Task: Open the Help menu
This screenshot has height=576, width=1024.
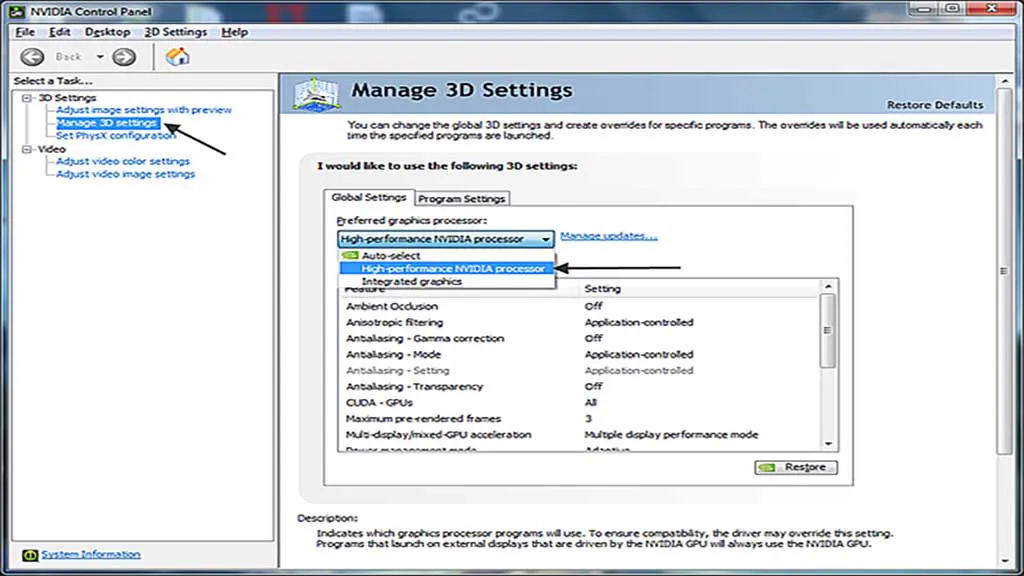Action: [x=234, y=32]
